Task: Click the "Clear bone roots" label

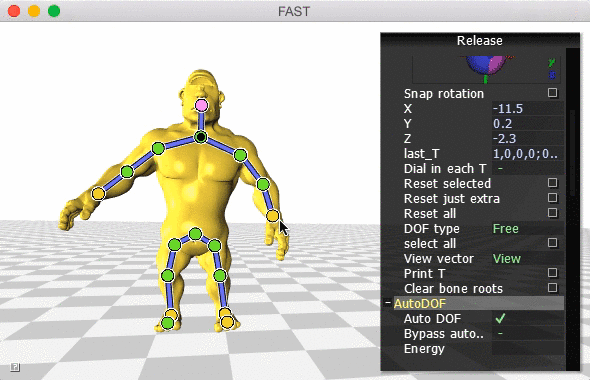Action: click(x=453, y=289)
